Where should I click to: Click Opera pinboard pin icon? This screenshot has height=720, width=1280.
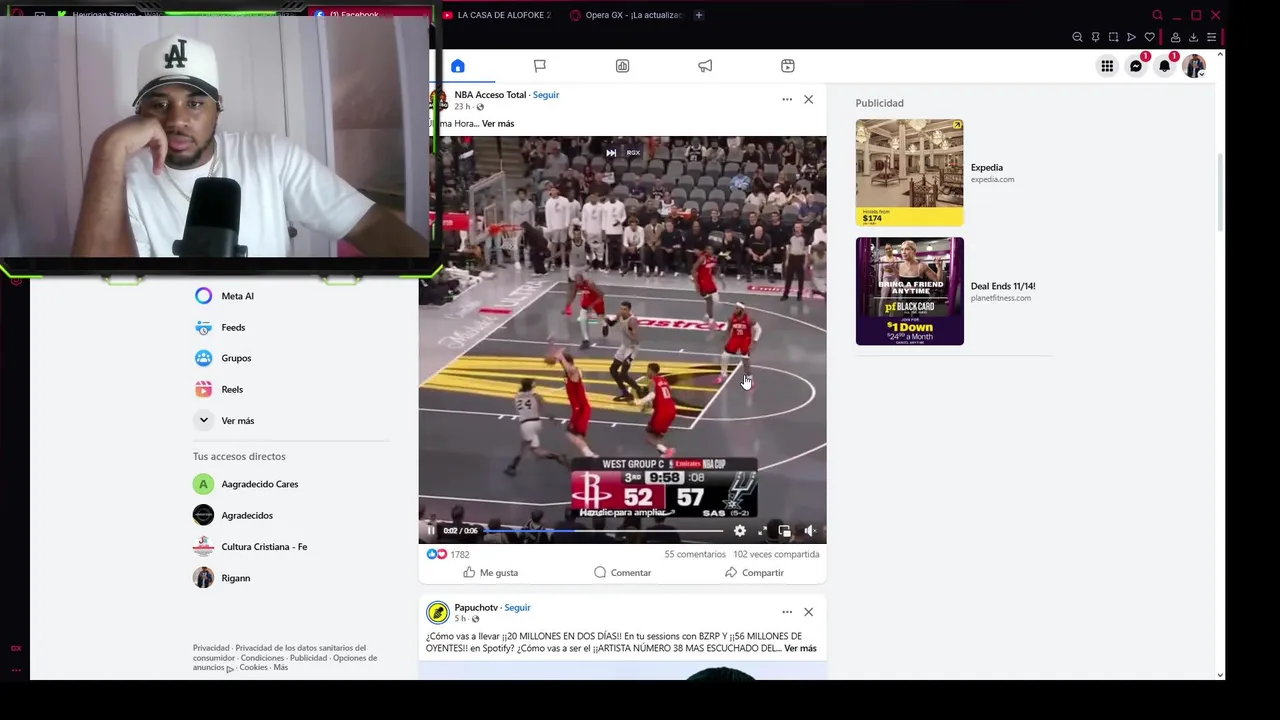(x=1095, y=37)
